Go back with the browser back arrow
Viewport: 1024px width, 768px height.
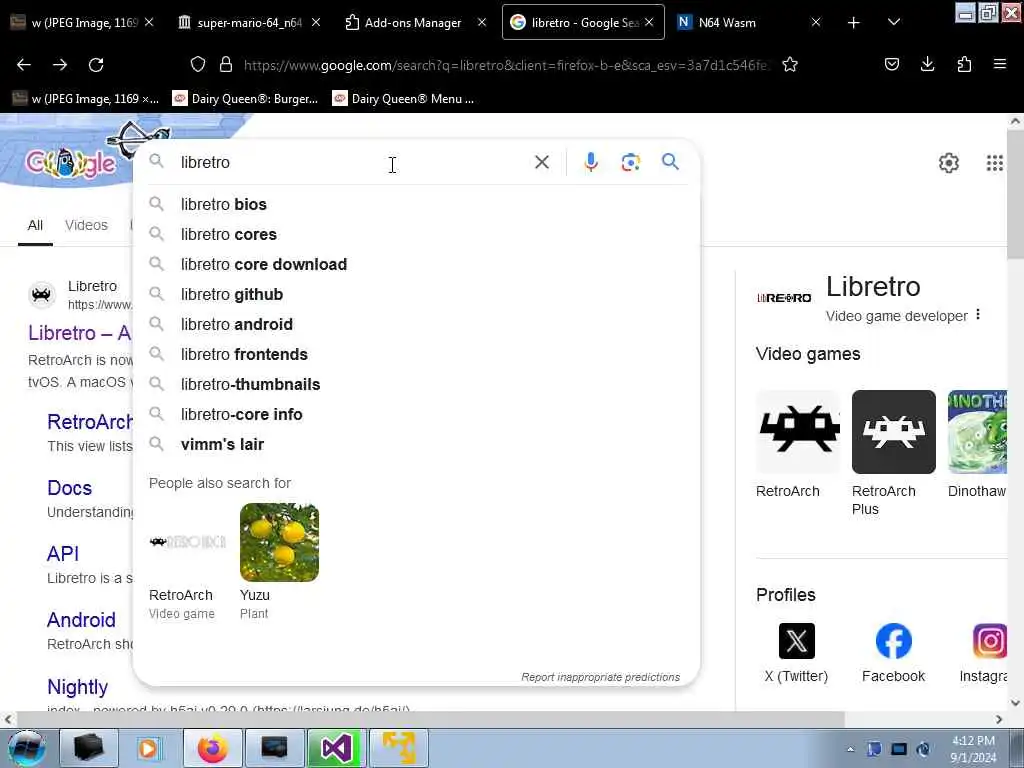click(x=24, y=65)
